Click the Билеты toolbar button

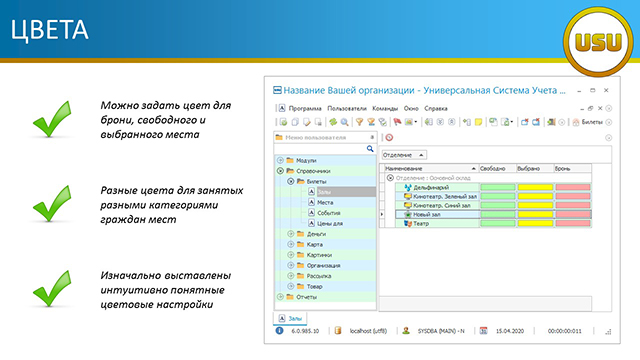[587, 122]
